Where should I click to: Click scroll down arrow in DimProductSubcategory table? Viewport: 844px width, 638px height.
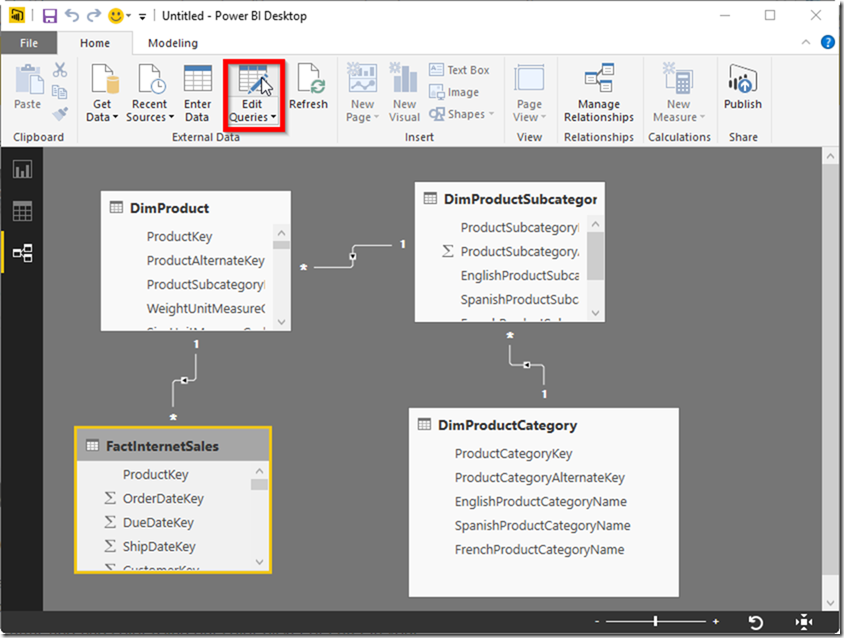(x=595, y=313)
